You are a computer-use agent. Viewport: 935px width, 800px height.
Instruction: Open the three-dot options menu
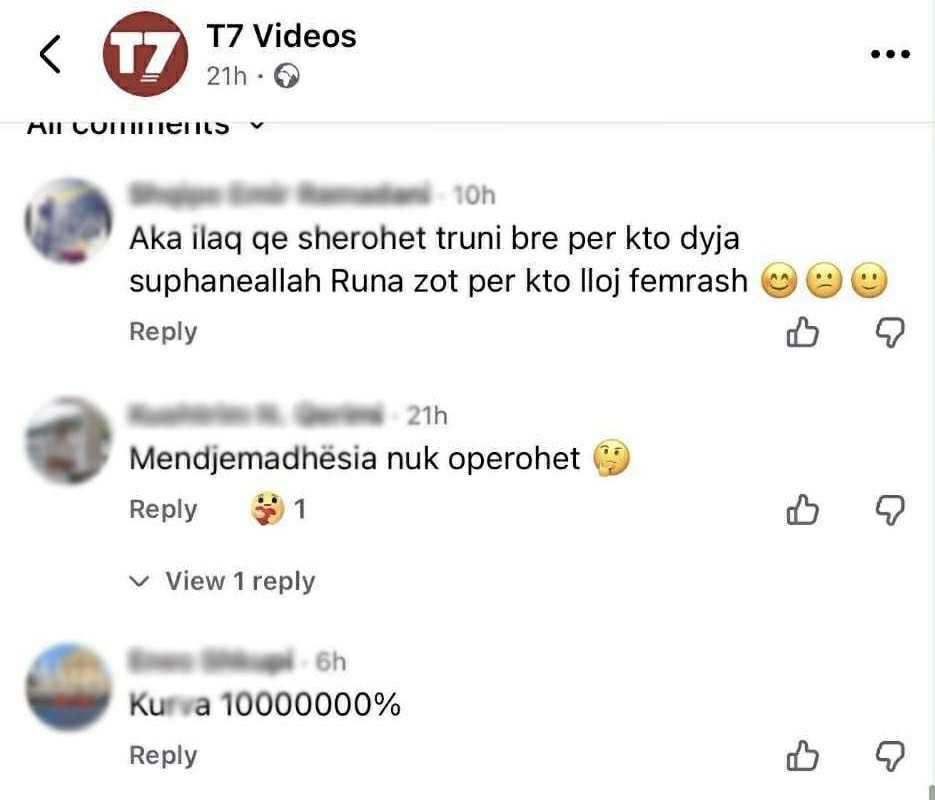(890, 54)
